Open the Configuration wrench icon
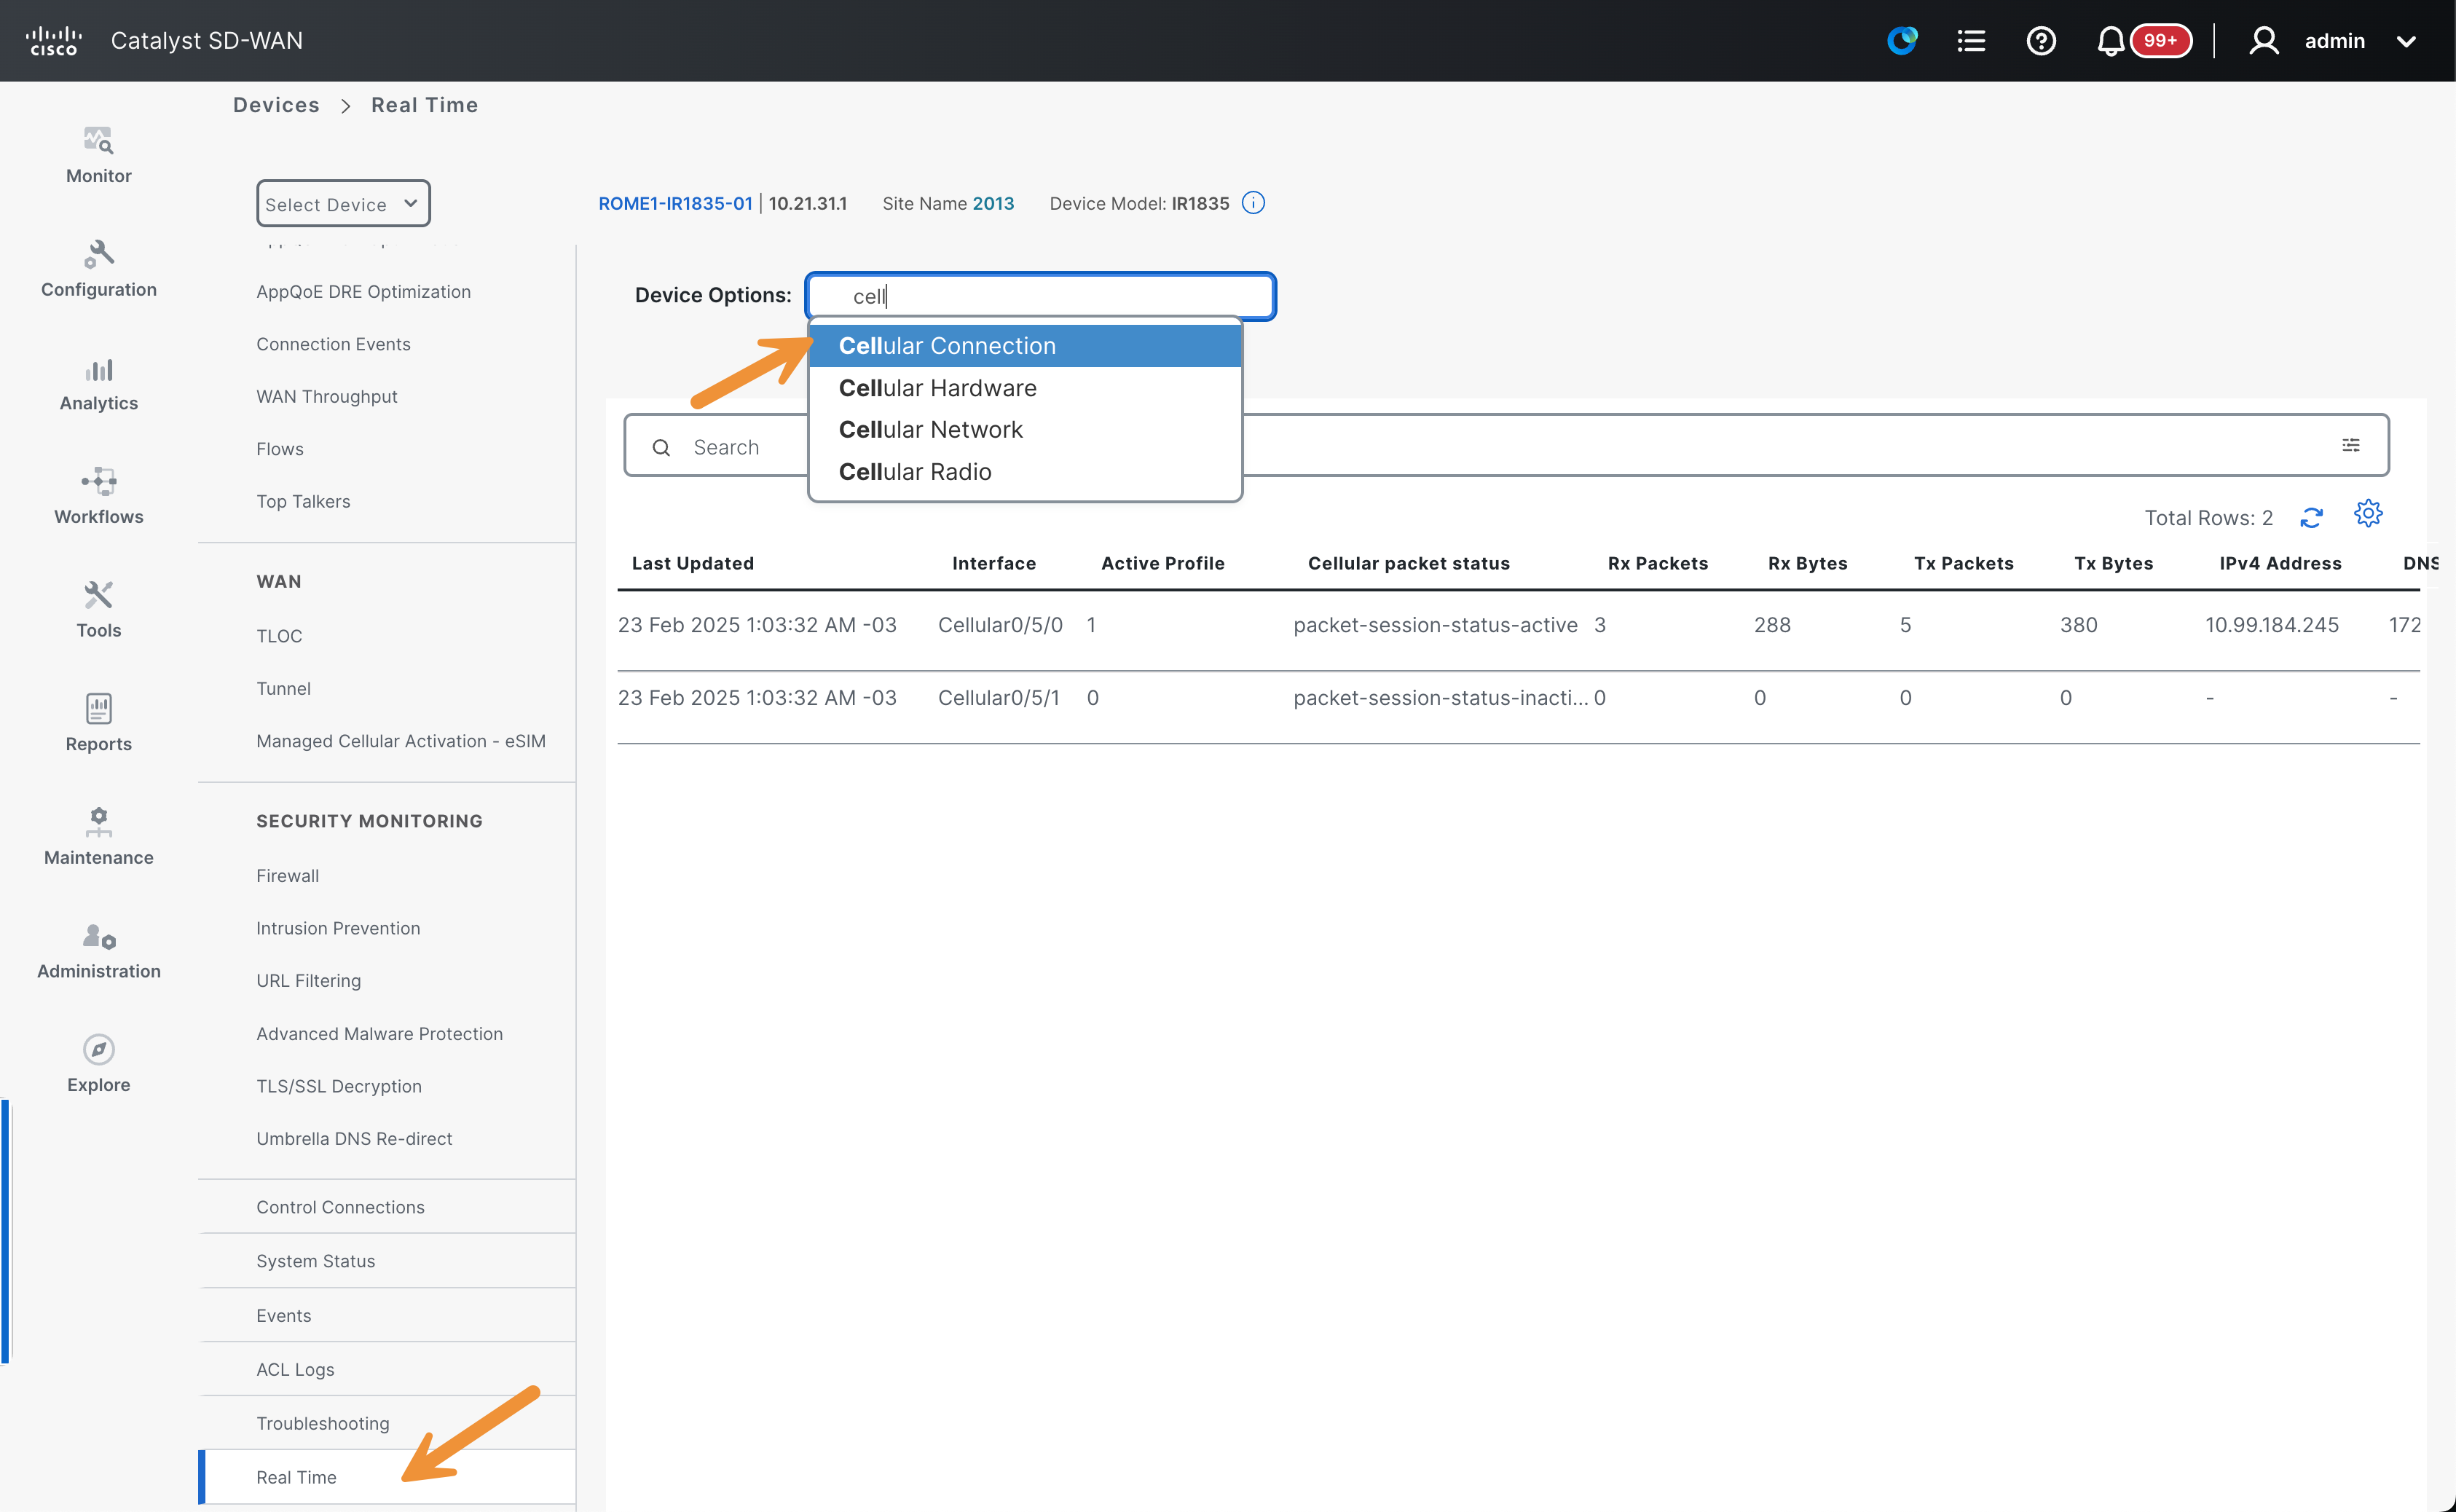2456x1512 pixels. pyautogui.click(x=98, y=254)
